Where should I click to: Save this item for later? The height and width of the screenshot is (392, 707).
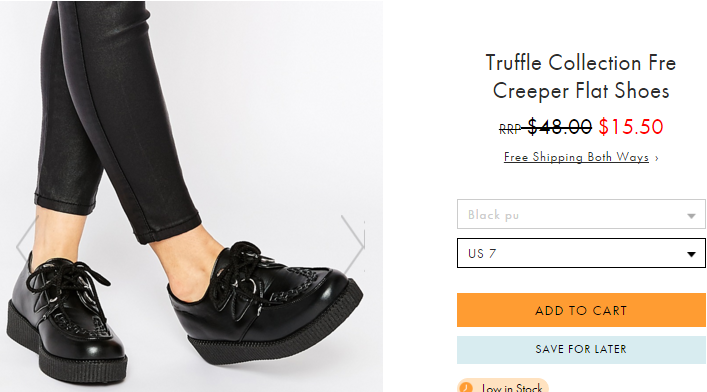pos(581,350)
